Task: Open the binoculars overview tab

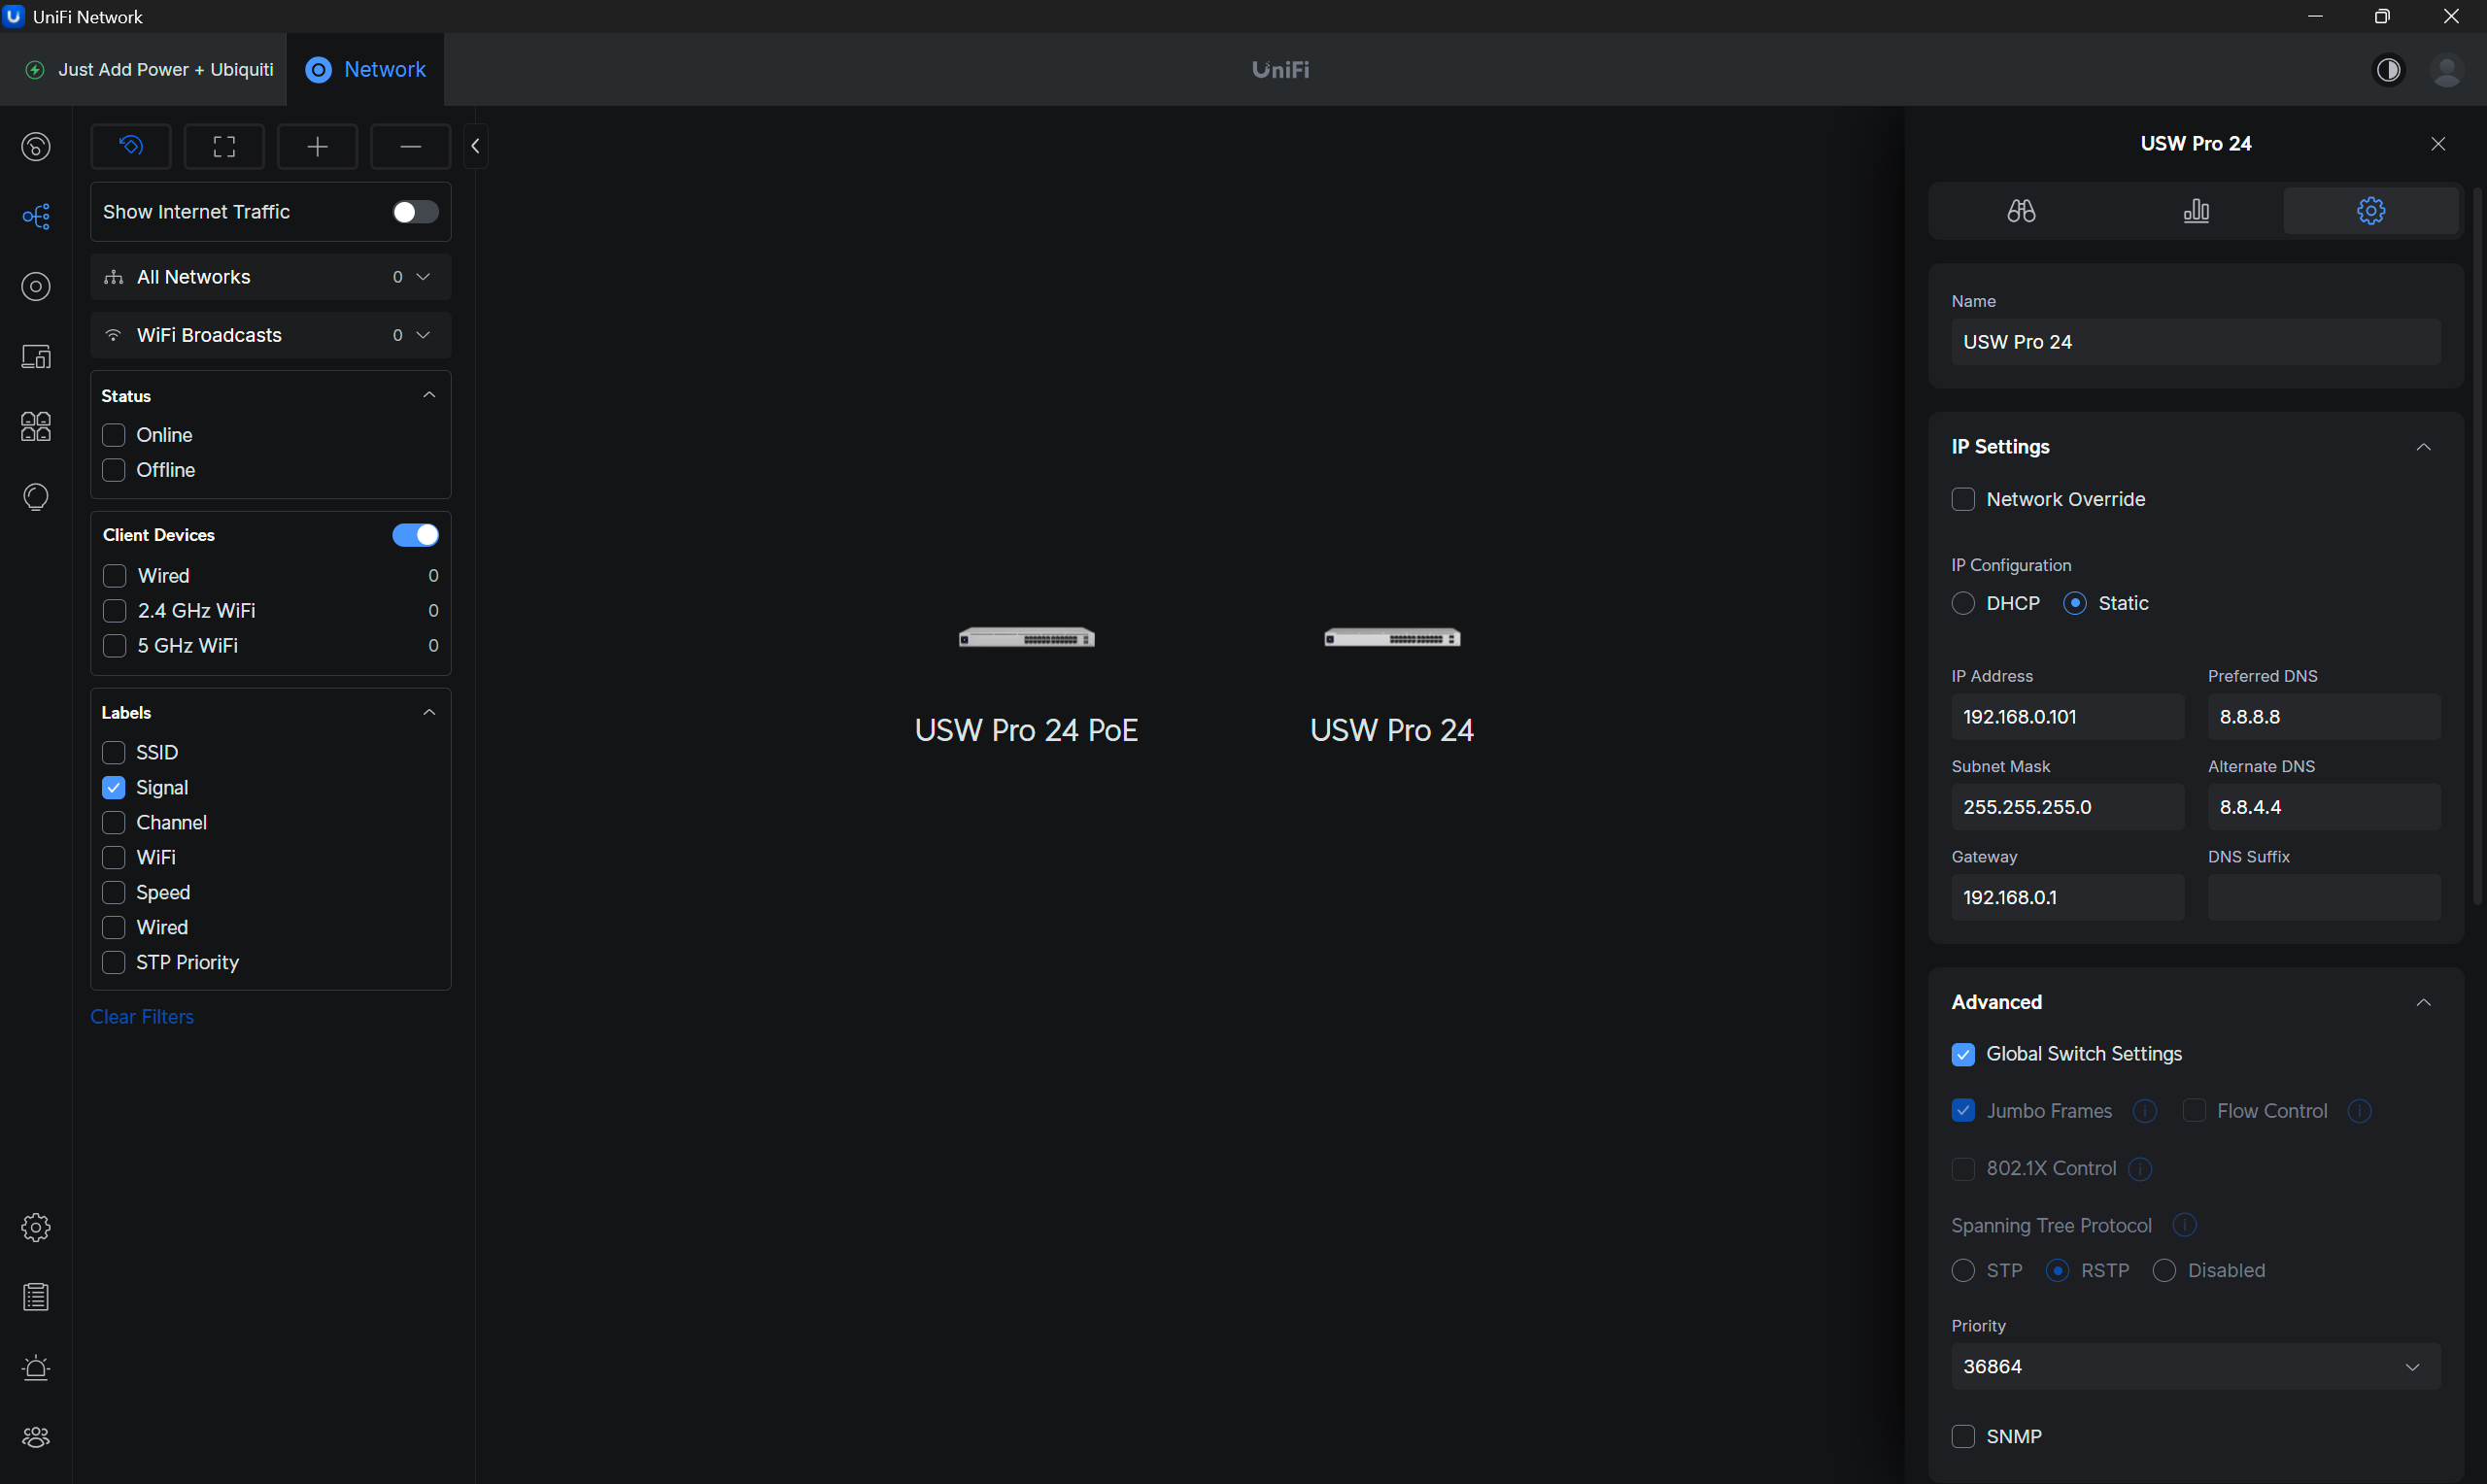Action: tap(2020, 211)
